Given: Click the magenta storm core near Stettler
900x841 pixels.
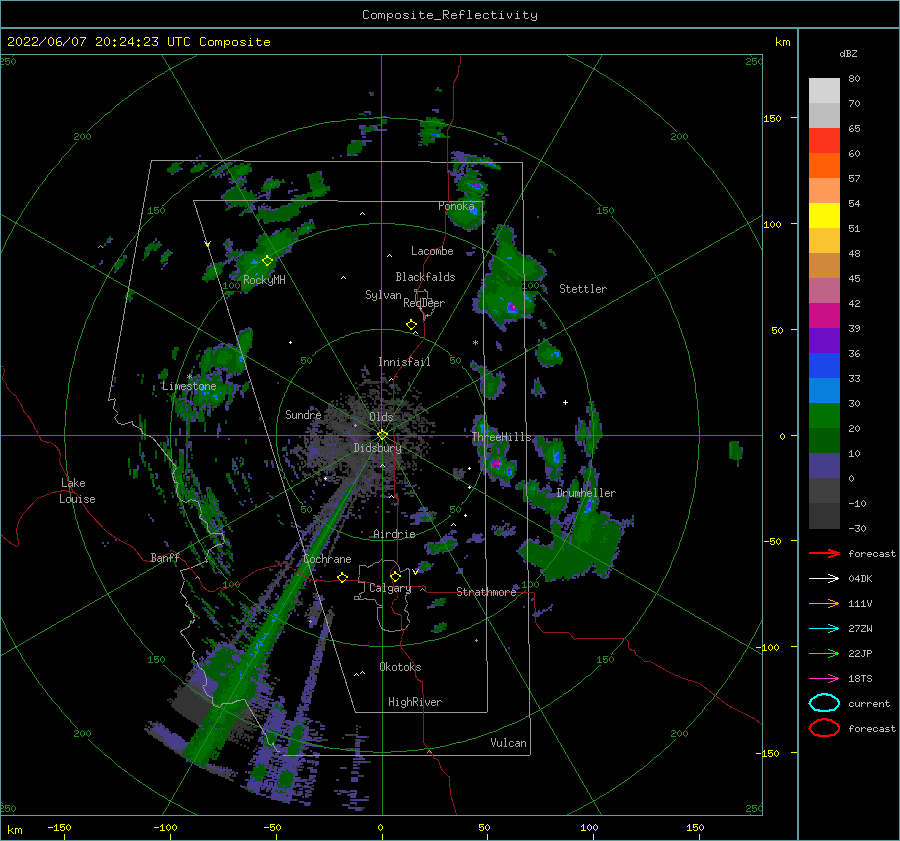Looking at the screenshot, I should point(511,307).
